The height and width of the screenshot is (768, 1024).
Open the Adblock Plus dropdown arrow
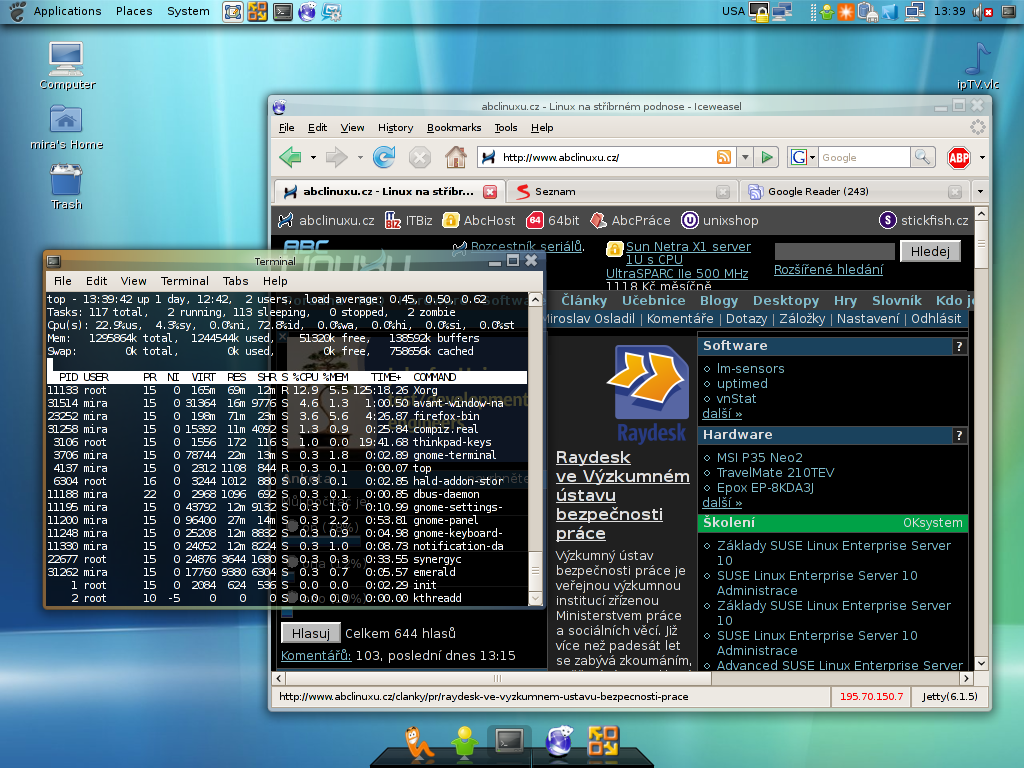pyautogui.click(x=982, y=157)
